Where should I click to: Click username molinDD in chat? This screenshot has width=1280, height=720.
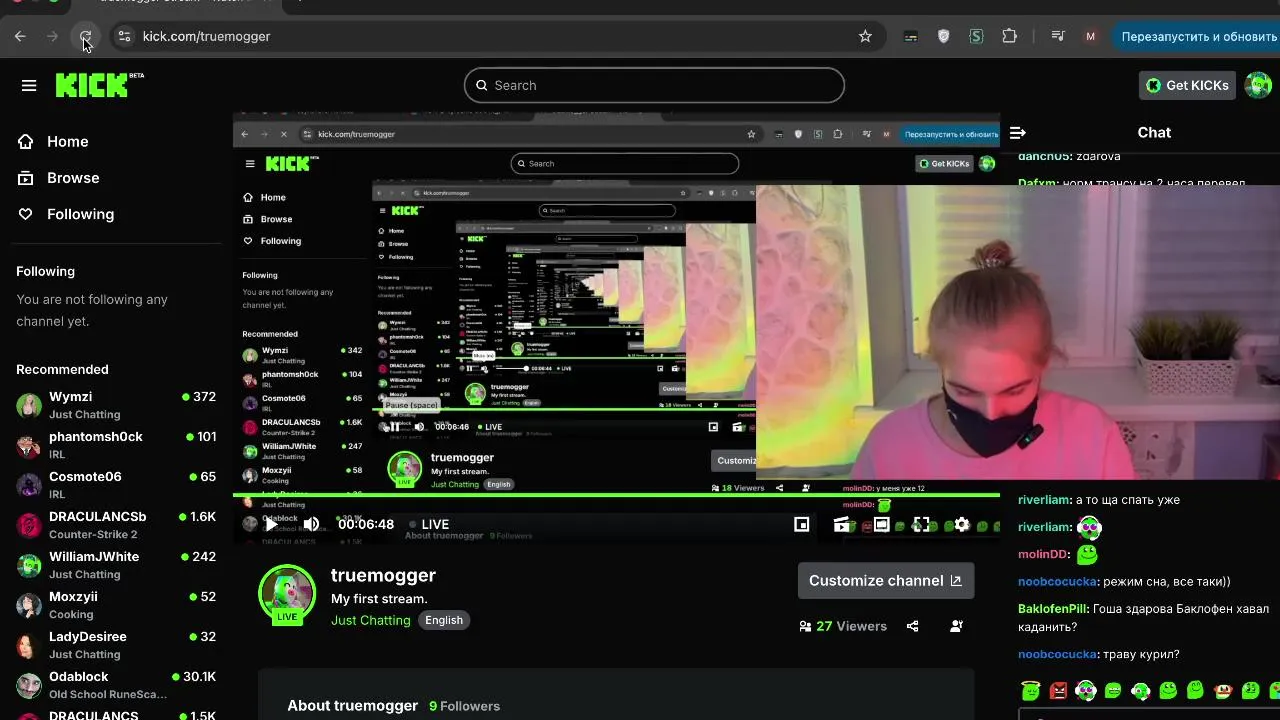pyautogui.click(x=1043, y=554)
